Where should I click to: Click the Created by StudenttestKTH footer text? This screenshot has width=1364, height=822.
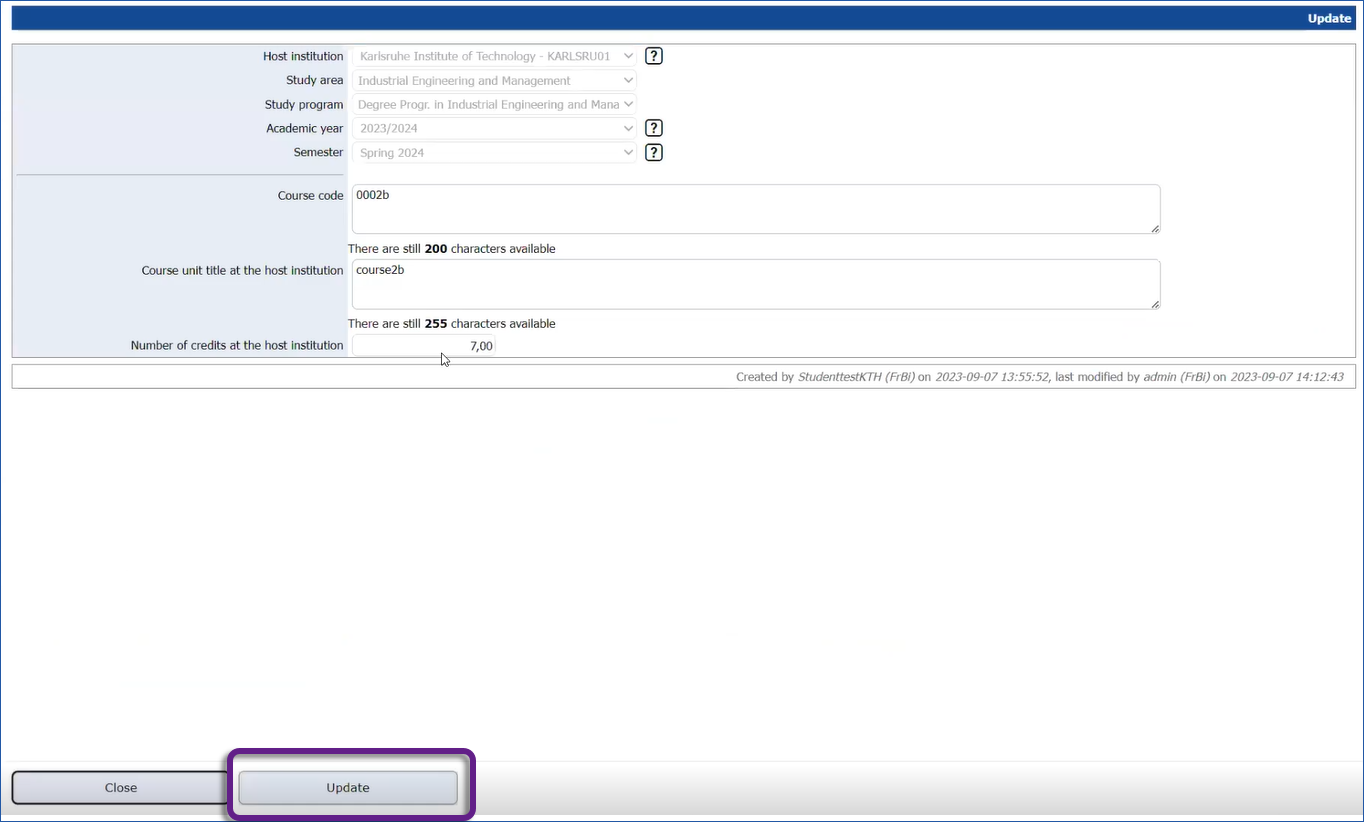pyautogui.click(x=1040, y=377)
